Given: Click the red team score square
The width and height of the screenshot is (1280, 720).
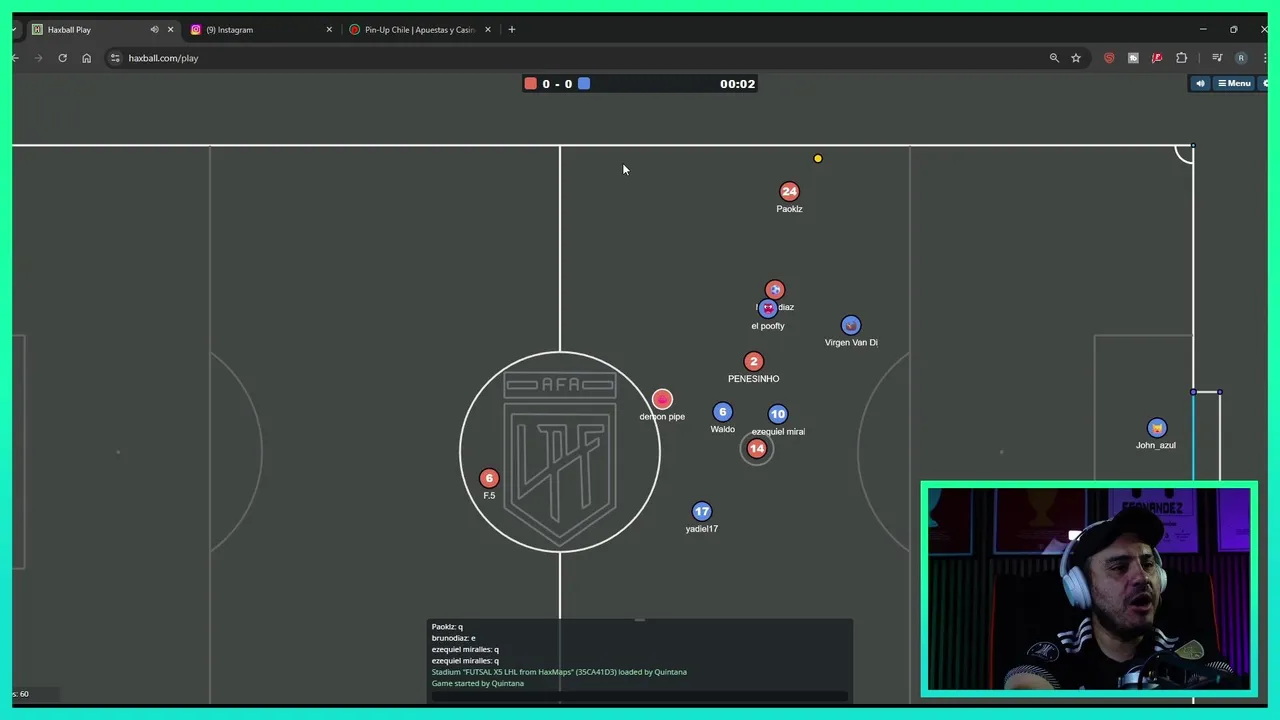Looking at the screenshot, I should click(x=531, y=84).
